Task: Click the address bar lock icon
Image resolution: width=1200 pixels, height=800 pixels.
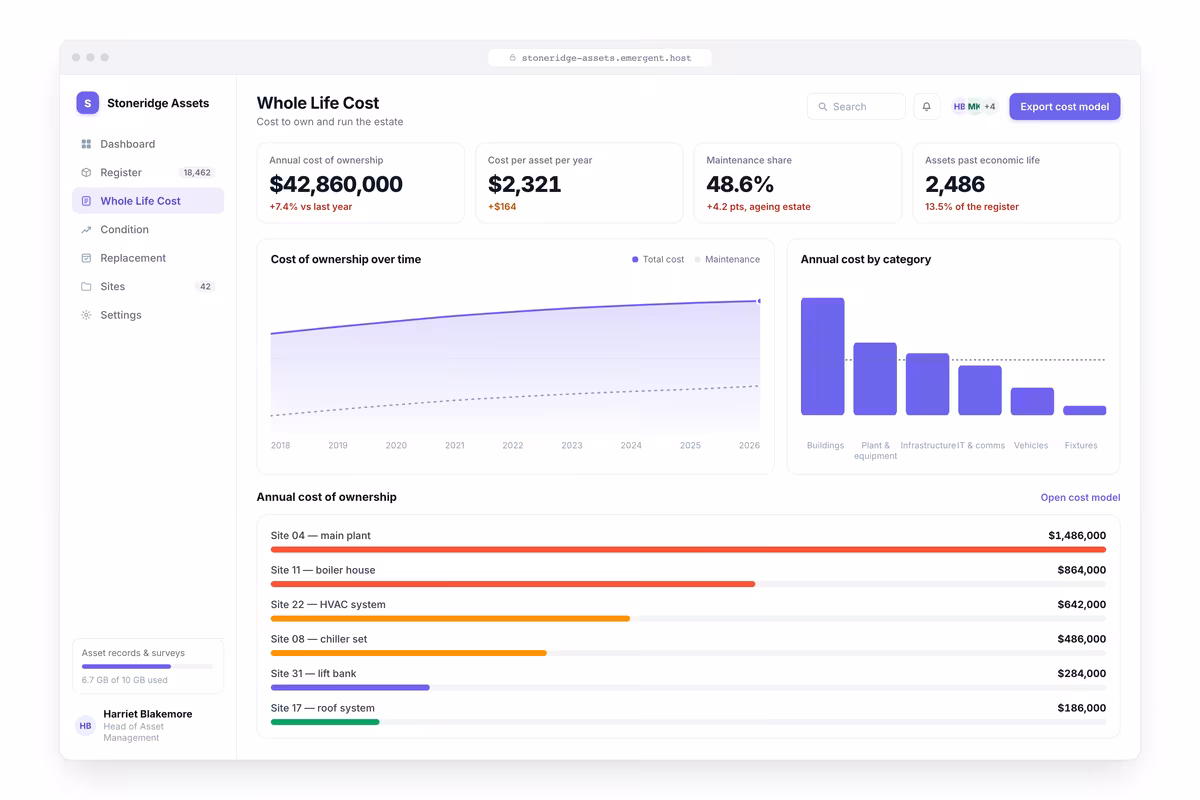Action: point(513,58)
